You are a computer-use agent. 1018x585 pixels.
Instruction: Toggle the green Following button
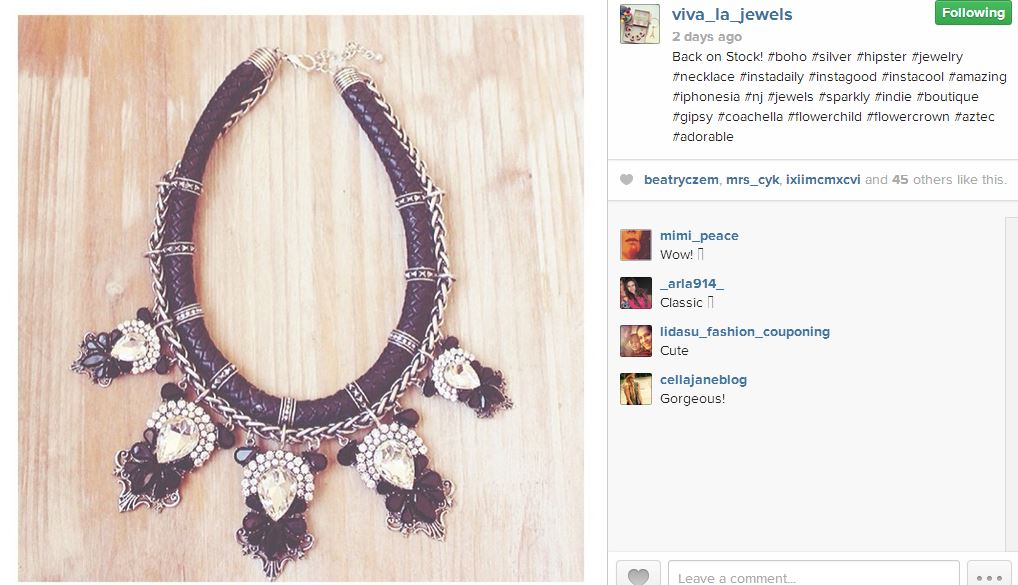click(x=973, y=12)
